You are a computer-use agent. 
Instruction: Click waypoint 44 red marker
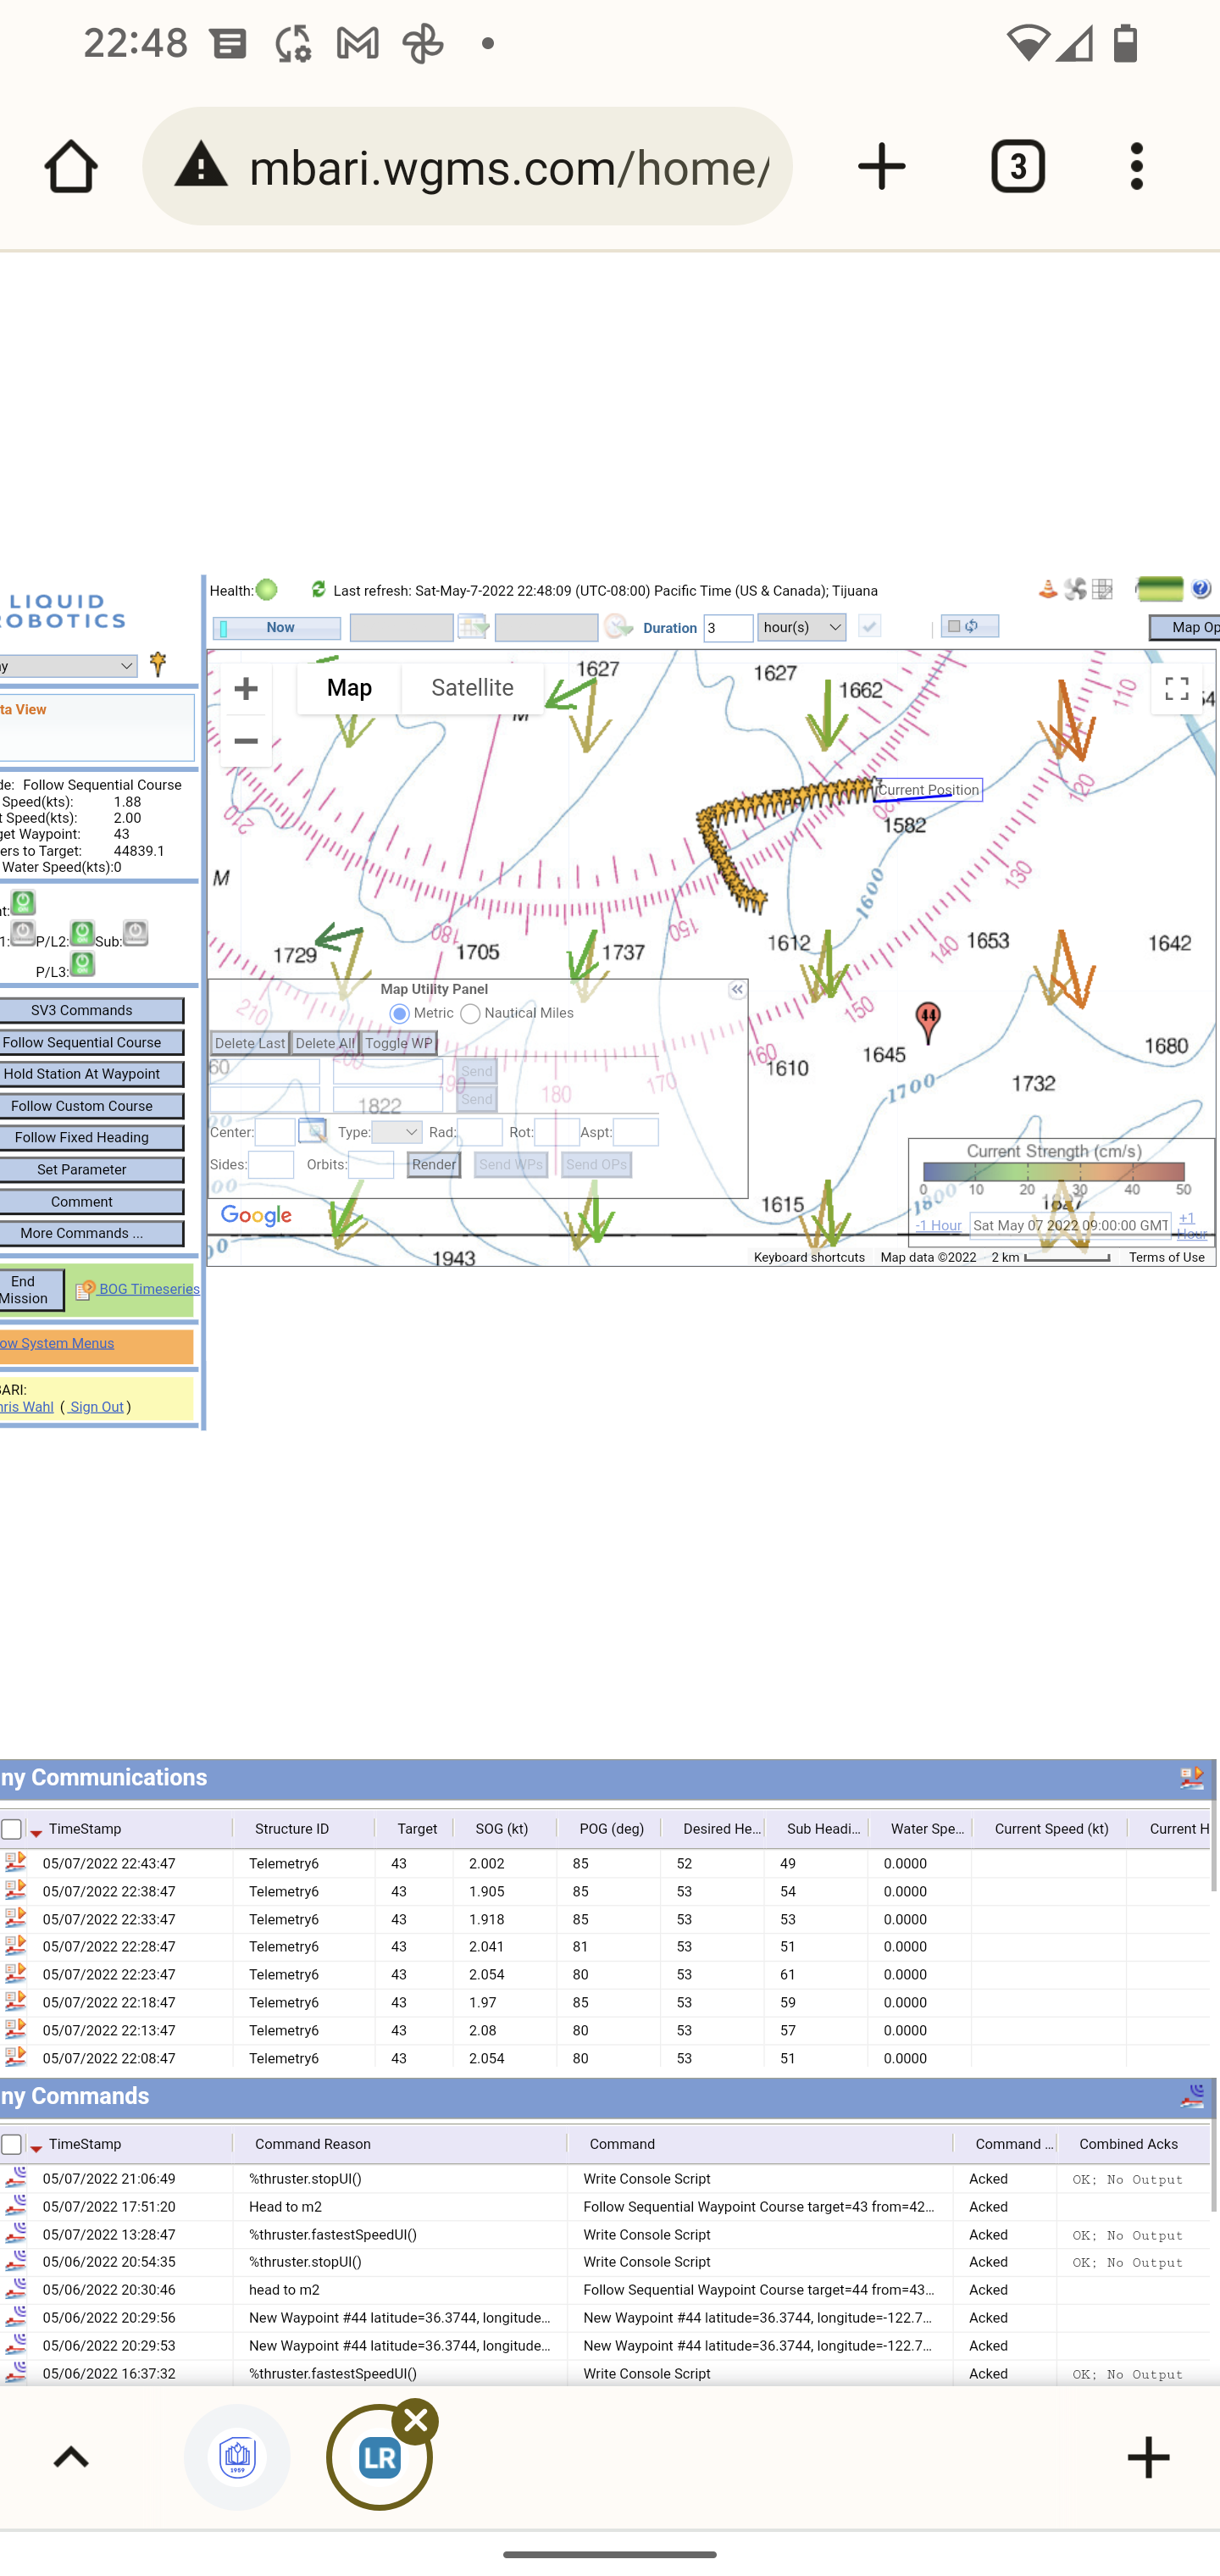click(x=928, y=1023)
